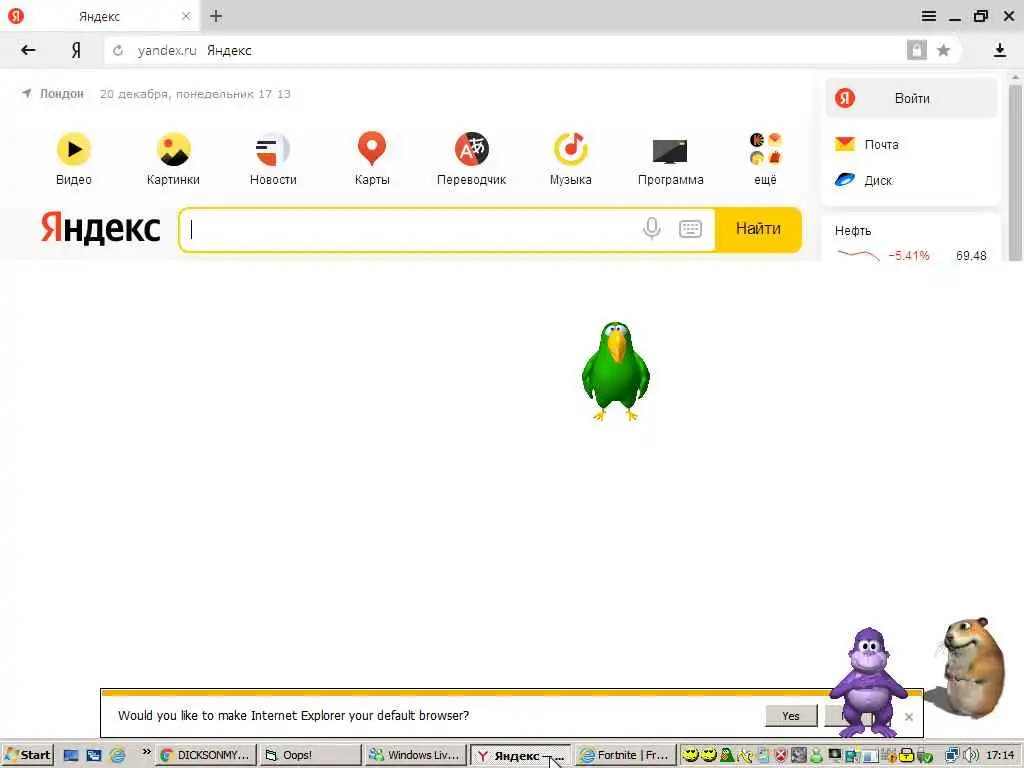Click Show Desktop quick launch icon
The image size is (1024, 768).
[x=71, y=756]
